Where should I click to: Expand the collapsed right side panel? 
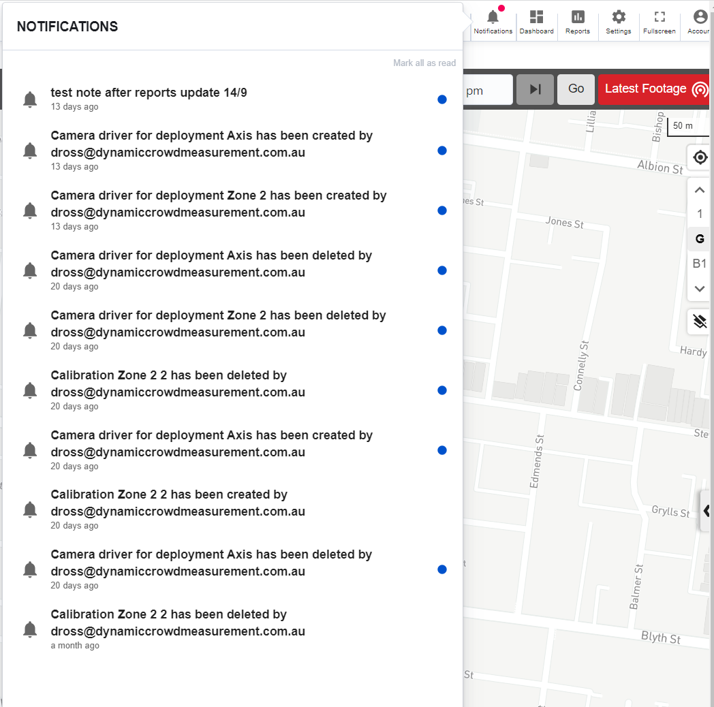[x=705, y=511]
